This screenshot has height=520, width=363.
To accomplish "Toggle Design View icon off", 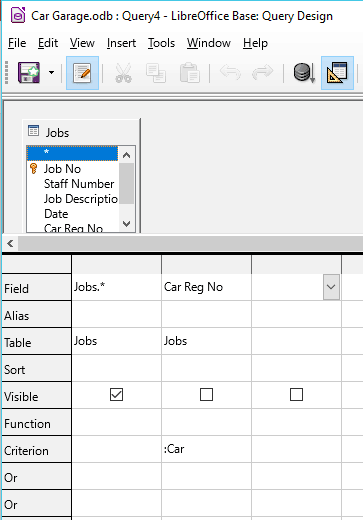I will point(337,73).
